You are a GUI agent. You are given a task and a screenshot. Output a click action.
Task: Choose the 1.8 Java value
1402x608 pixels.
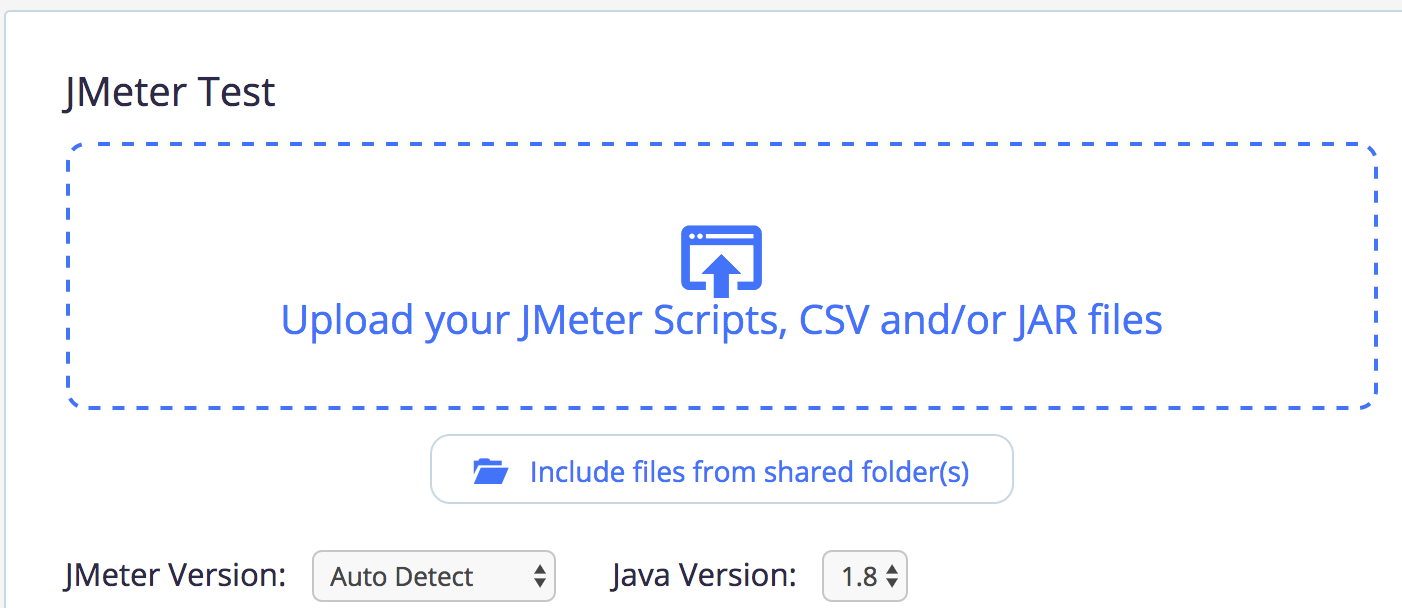pyautogui.click(x=859, y=577)
